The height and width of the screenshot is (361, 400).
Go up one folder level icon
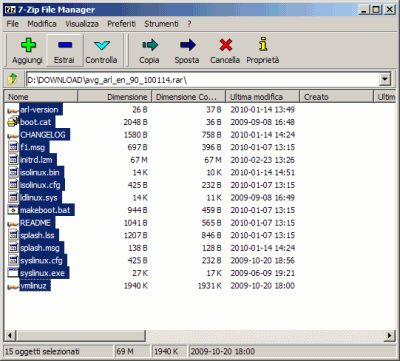(12, 79)
